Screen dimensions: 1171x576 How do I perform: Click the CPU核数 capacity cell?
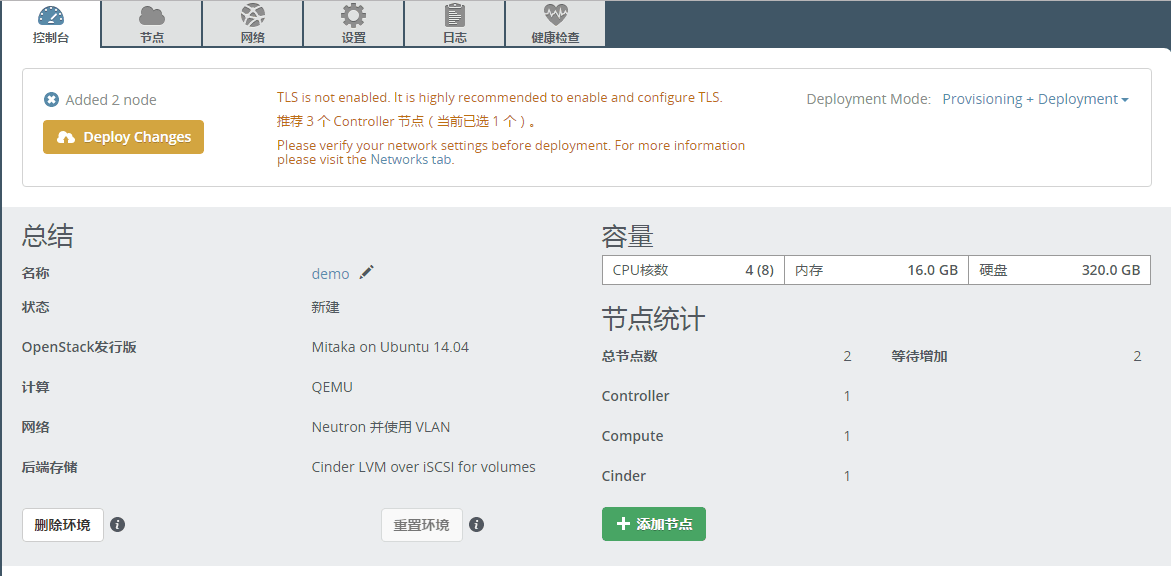(x=693, y=270)
